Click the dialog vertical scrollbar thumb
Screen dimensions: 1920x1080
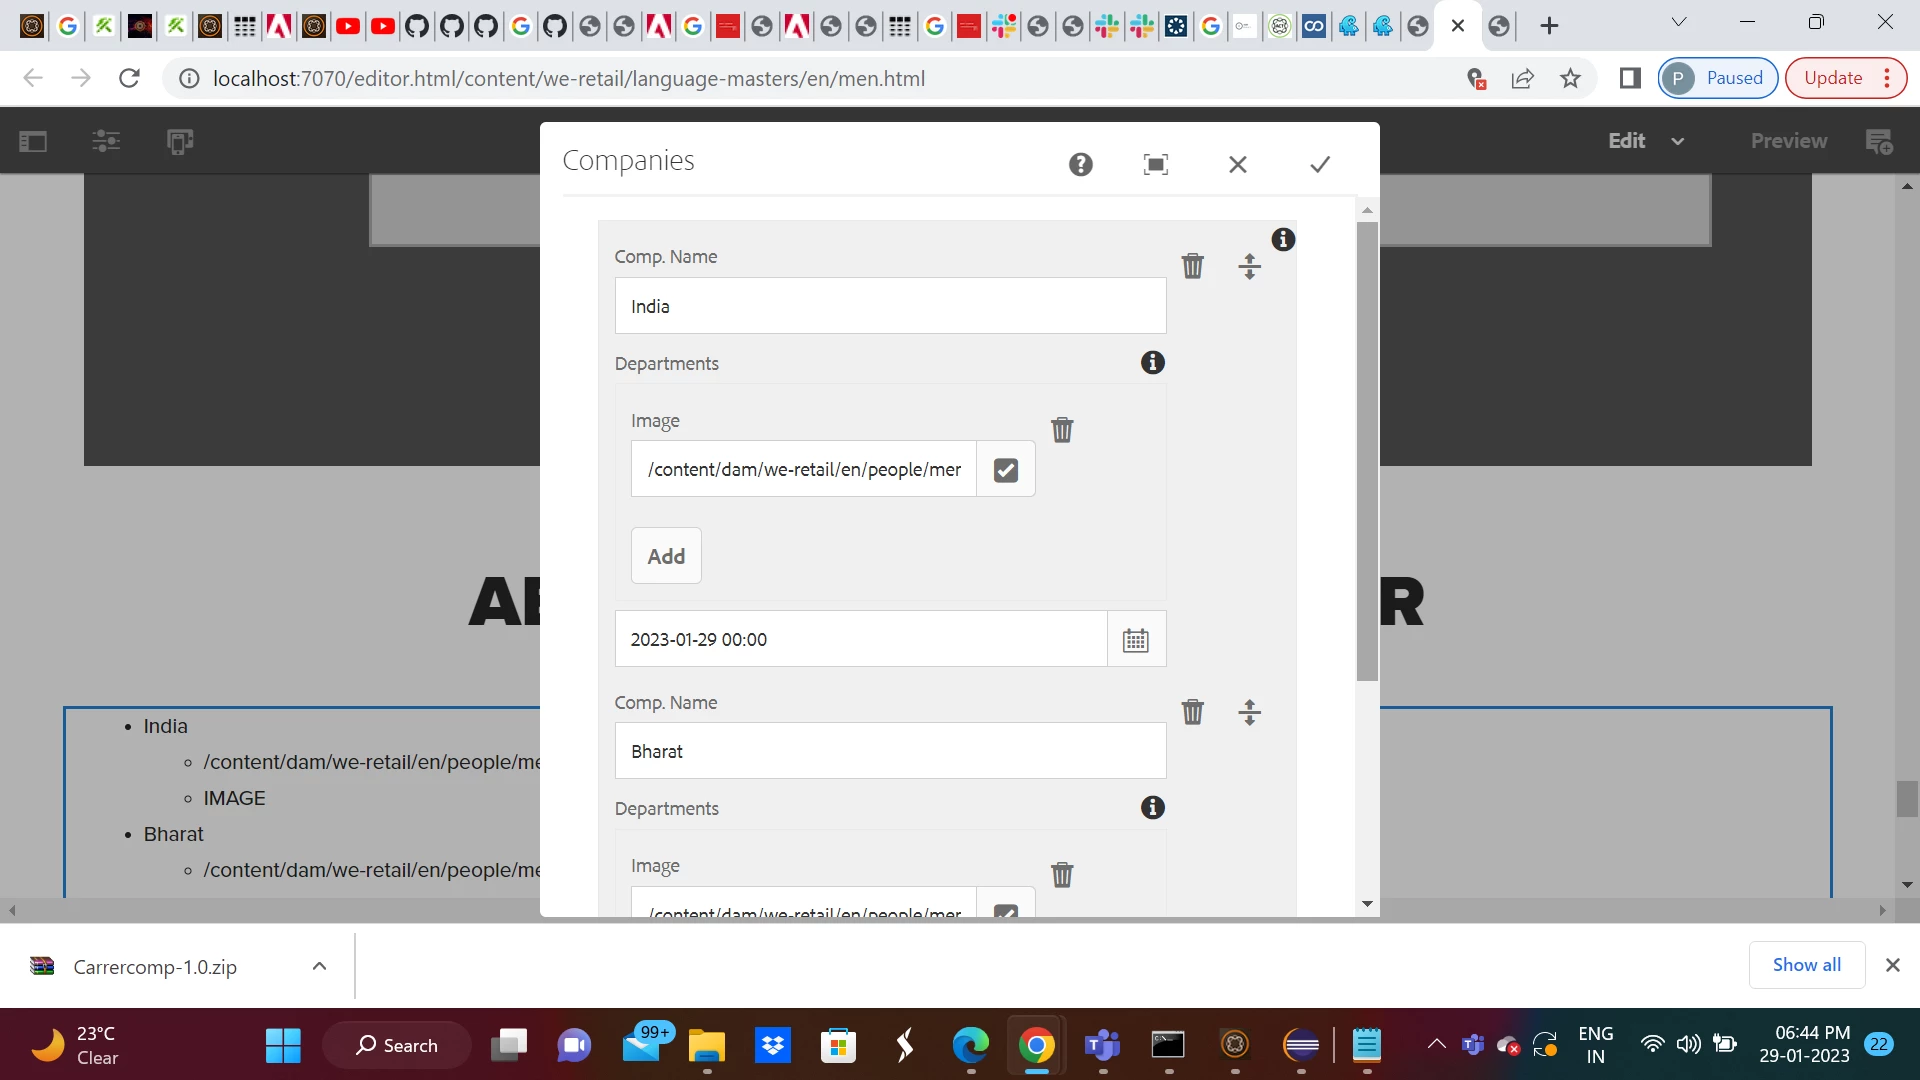pos(1367,450)
